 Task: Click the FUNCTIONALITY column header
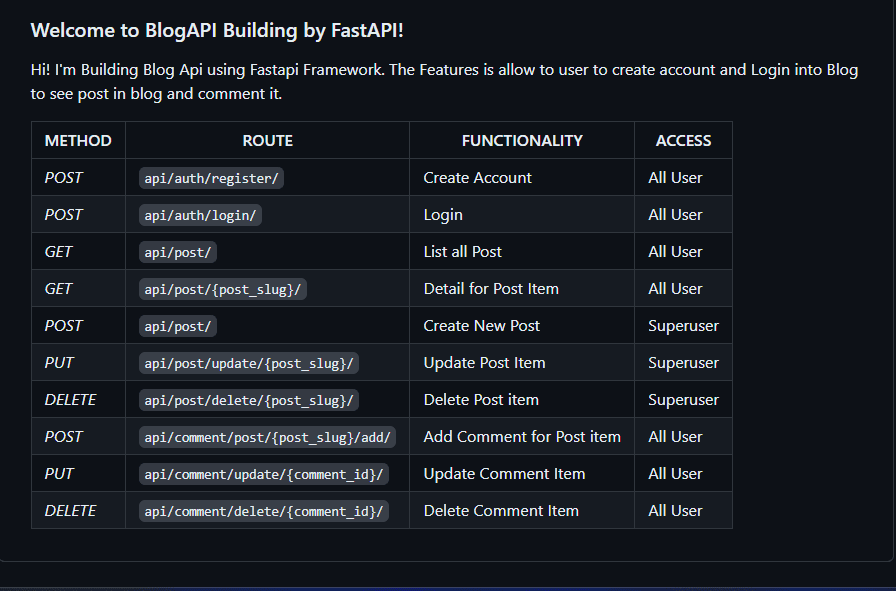[x=522, y=141]
